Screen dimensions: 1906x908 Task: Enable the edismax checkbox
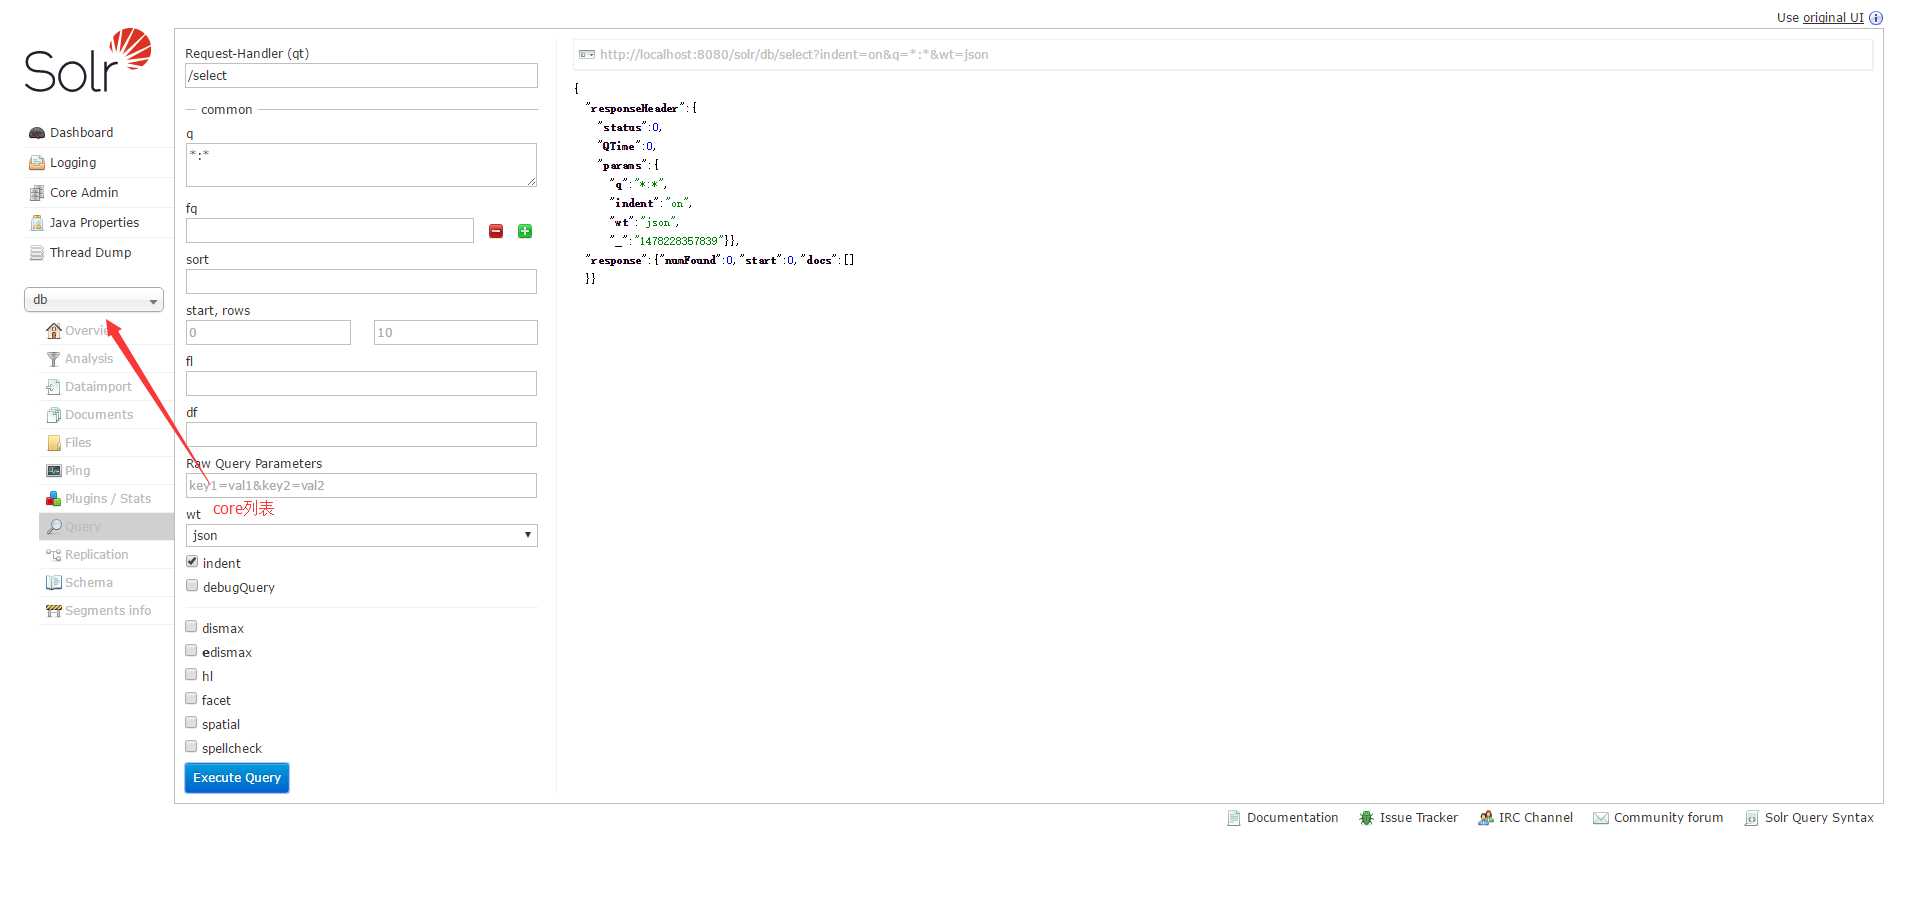click(x=191, y=651)
